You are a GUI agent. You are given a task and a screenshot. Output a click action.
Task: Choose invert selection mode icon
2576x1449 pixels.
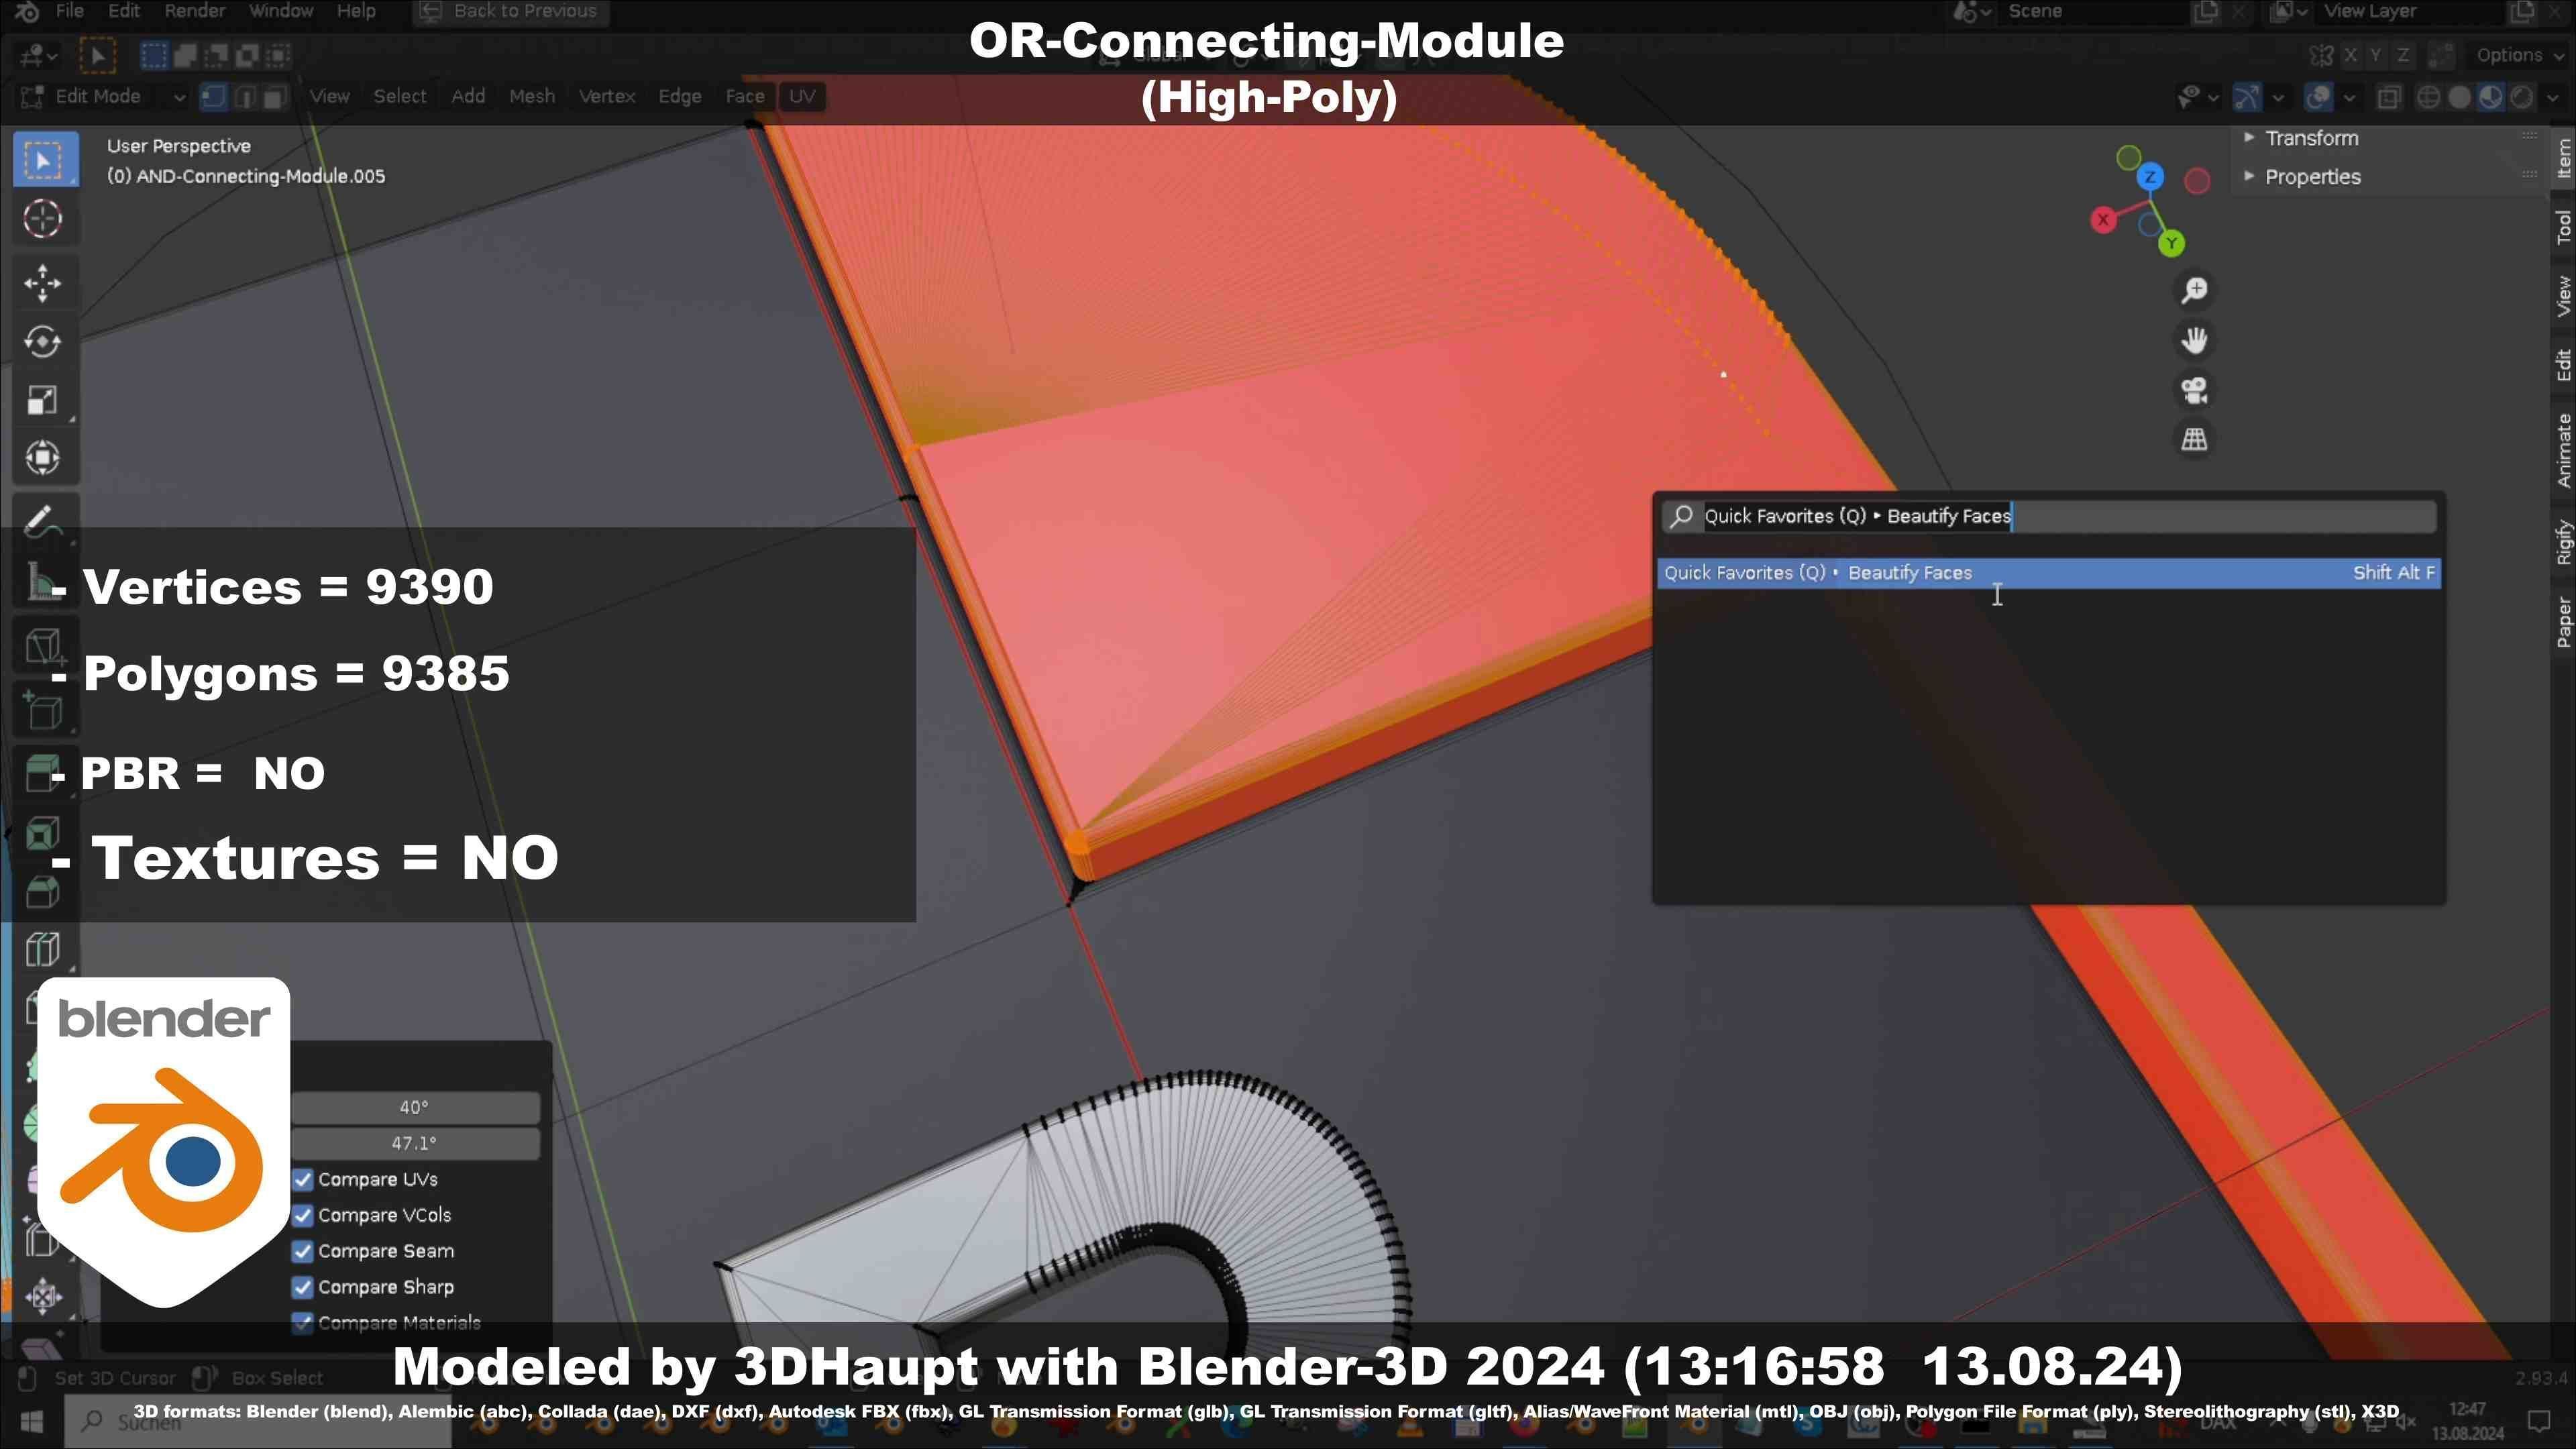[x=247, y=56]
